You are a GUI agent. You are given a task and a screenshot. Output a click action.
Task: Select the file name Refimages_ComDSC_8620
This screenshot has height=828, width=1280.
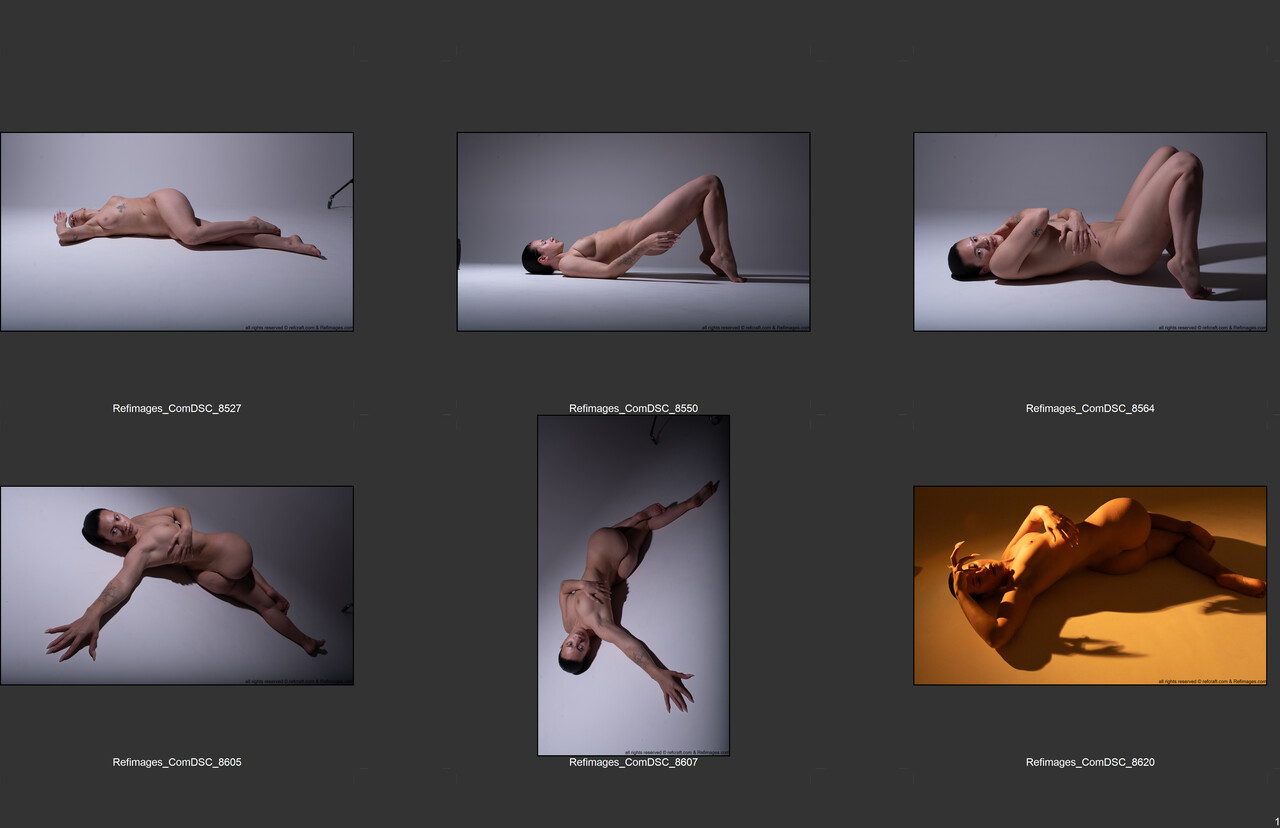(x=1090, y=762)
